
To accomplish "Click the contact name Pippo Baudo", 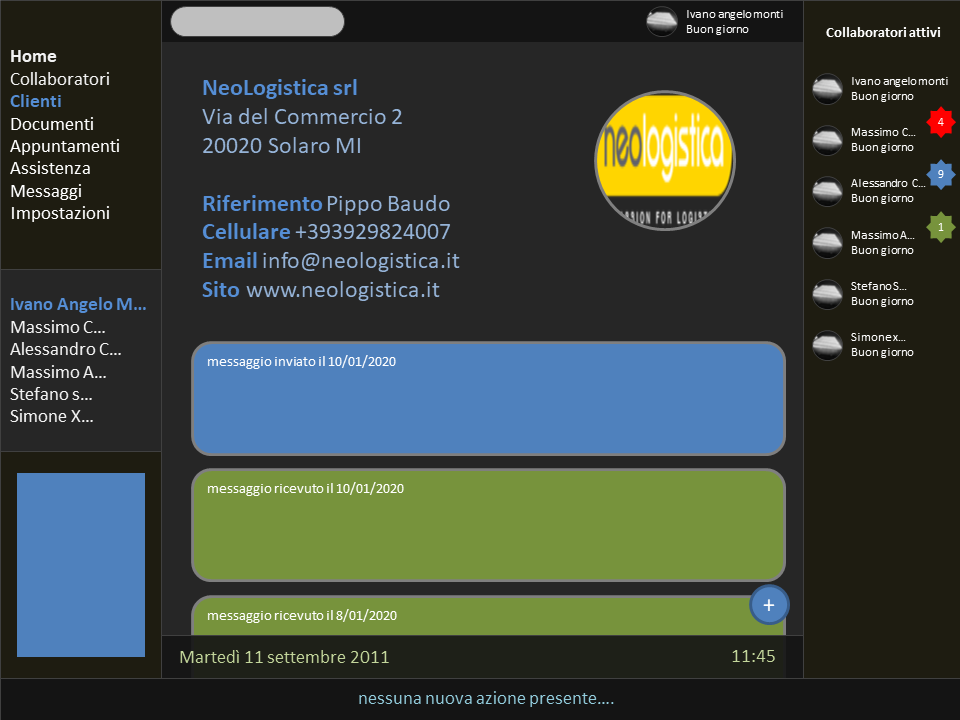I will click(x=388, y=203).
